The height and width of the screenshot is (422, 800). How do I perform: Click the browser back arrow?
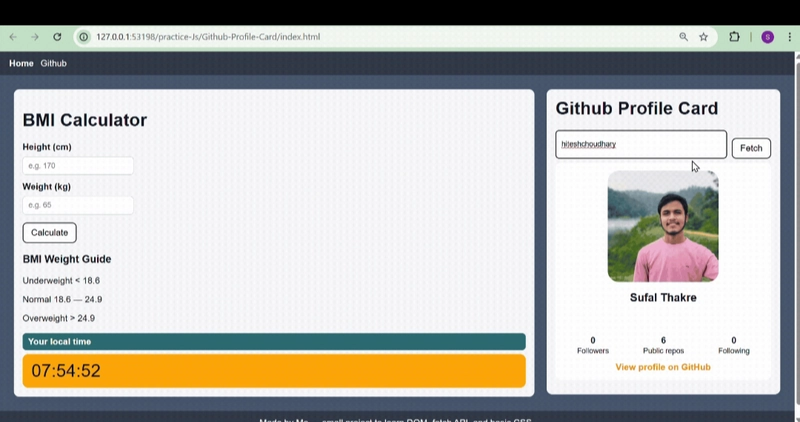[x=13, y=37]
